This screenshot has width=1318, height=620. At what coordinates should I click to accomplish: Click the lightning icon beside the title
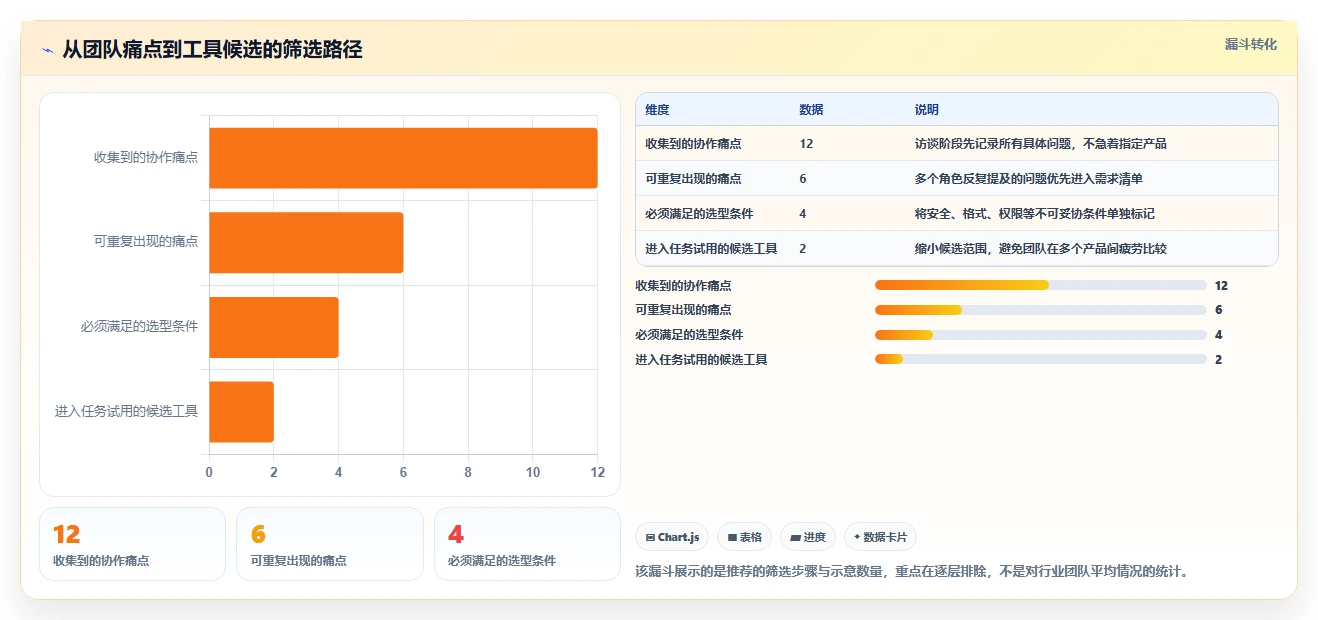pos(47,50)
